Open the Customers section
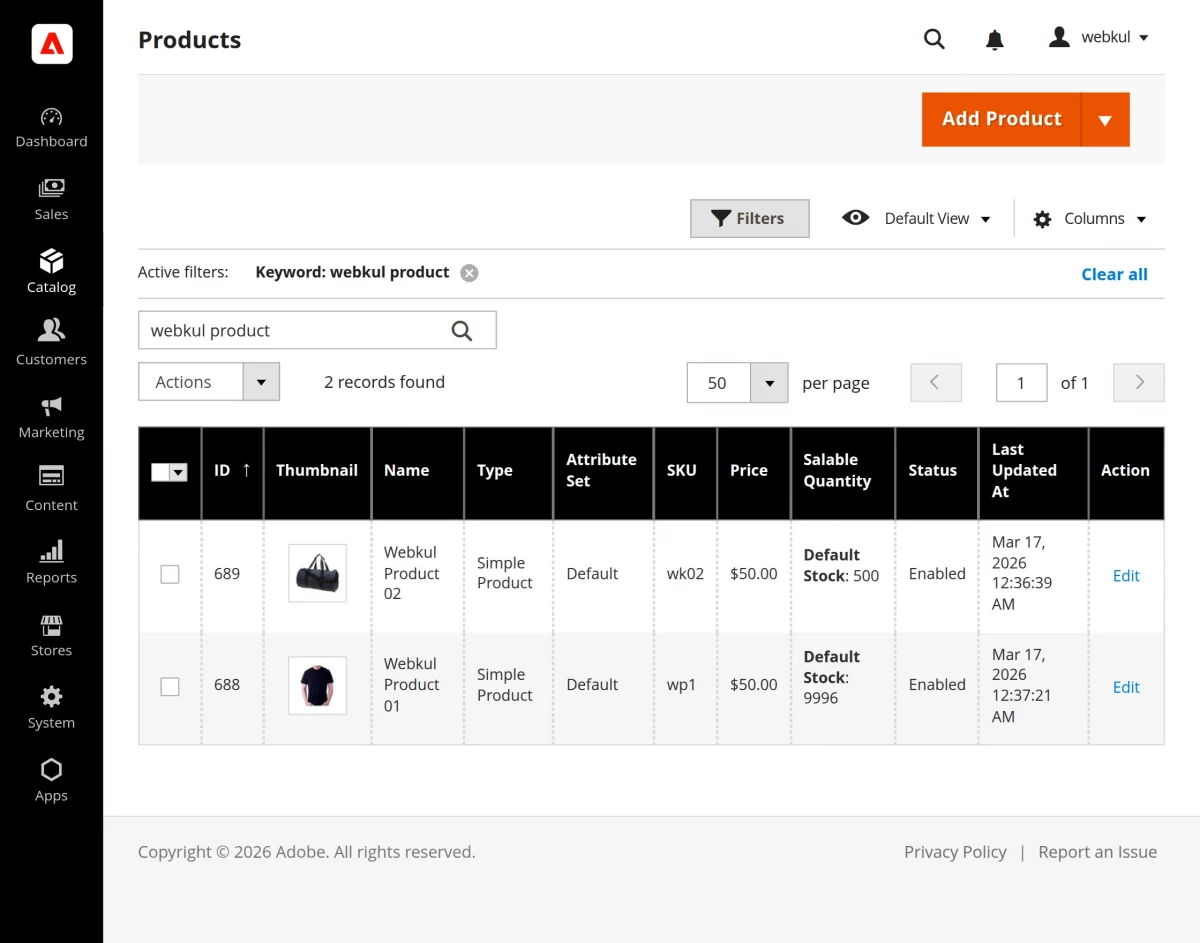The width and height of the screenshot is (1200, 943). (x=51, y=343)
